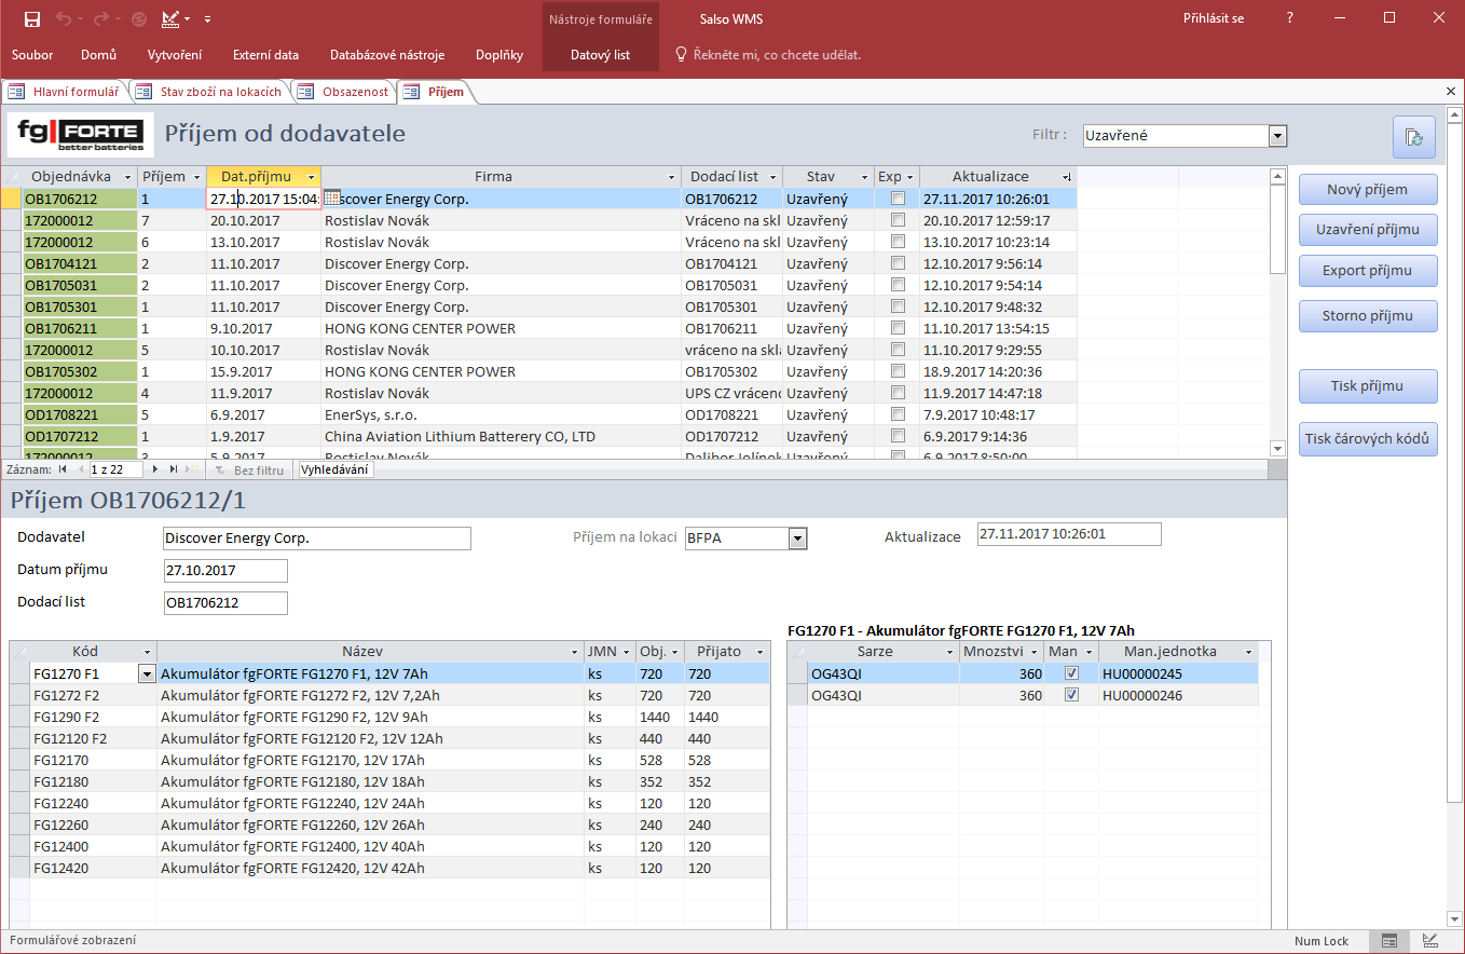Toggle Man checkbox for unit HU00000246
Image resolution: width=1465 pixels, height=954 pixels.
(x=1071, y=695)
